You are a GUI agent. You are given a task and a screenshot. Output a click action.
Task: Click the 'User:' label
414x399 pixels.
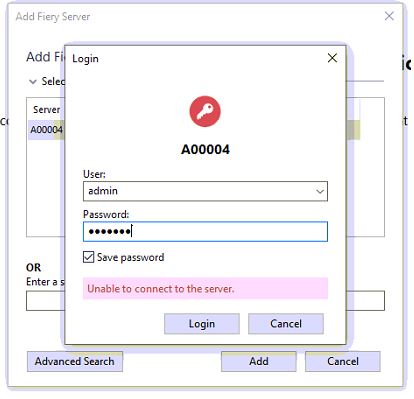[x=94, y=174]
